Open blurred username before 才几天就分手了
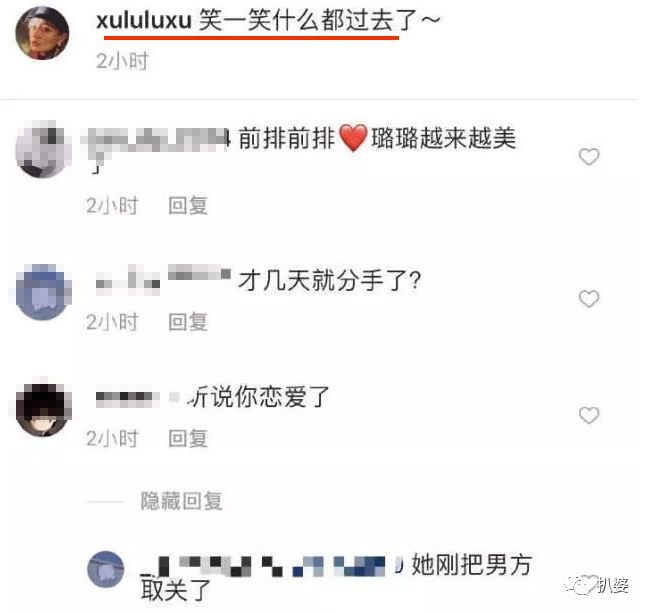649x614 pixels. (163, 279)
